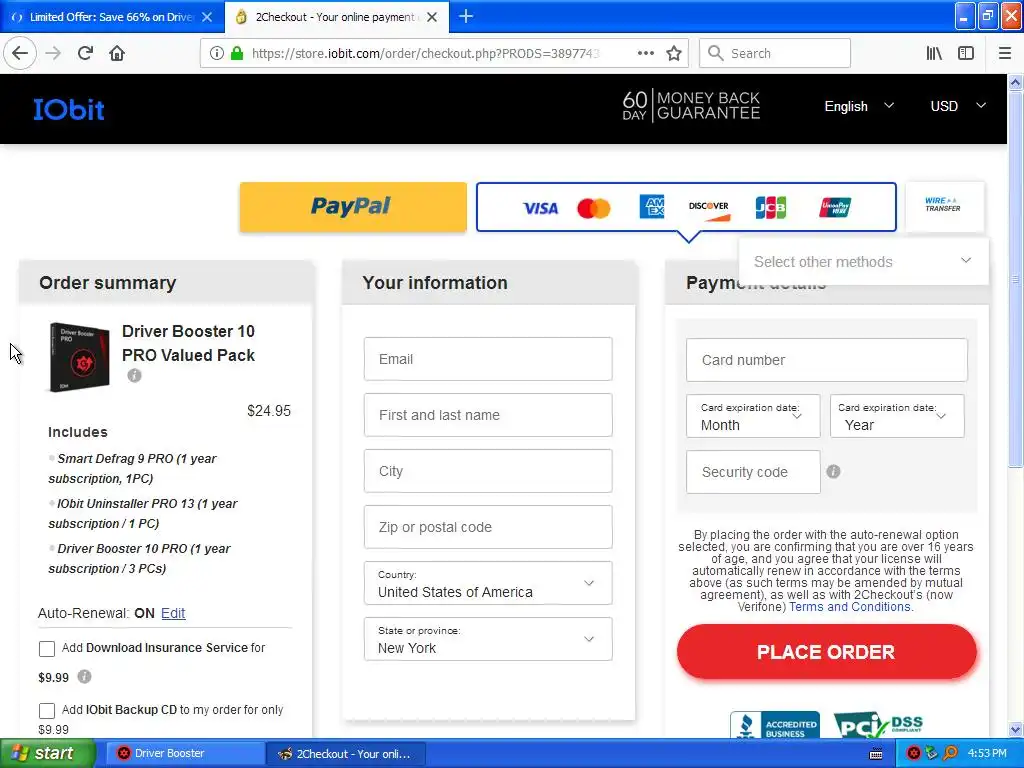The image size is (1024, 768).
Task: Open the USD currency dropdown
Action: (957, 106)
